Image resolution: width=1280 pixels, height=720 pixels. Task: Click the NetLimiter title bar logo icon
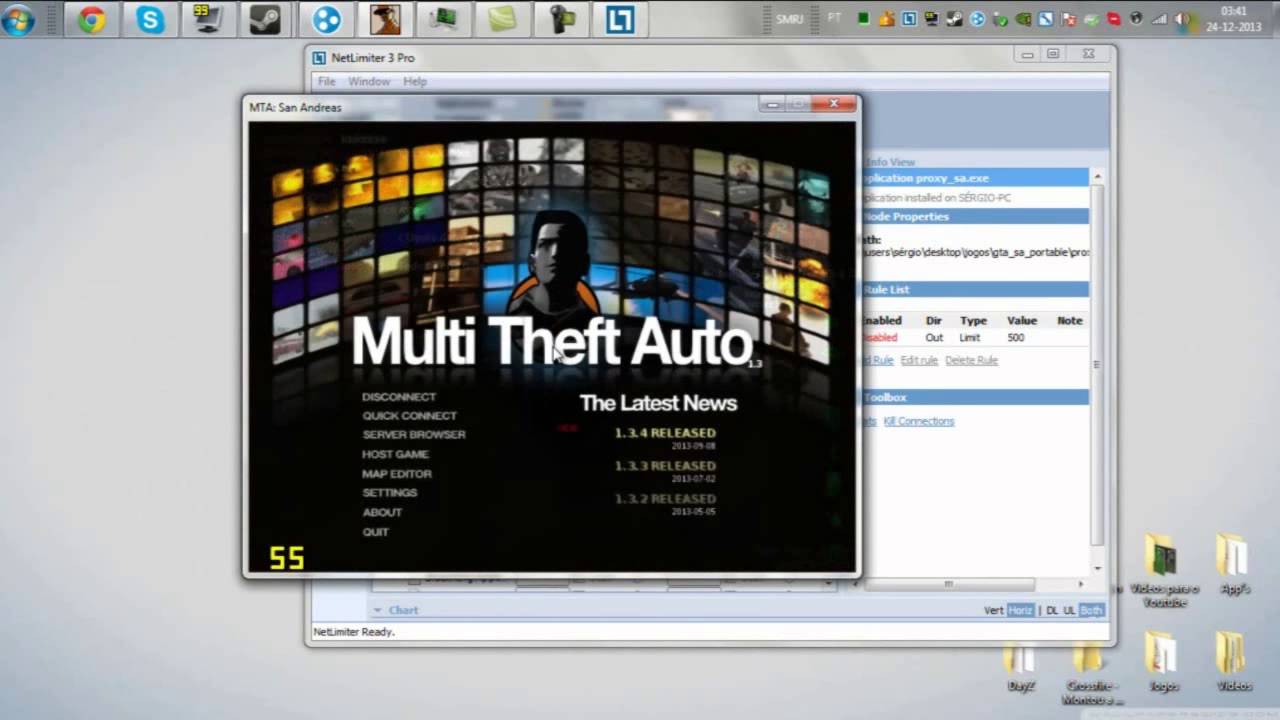click(x=319, y=58)
